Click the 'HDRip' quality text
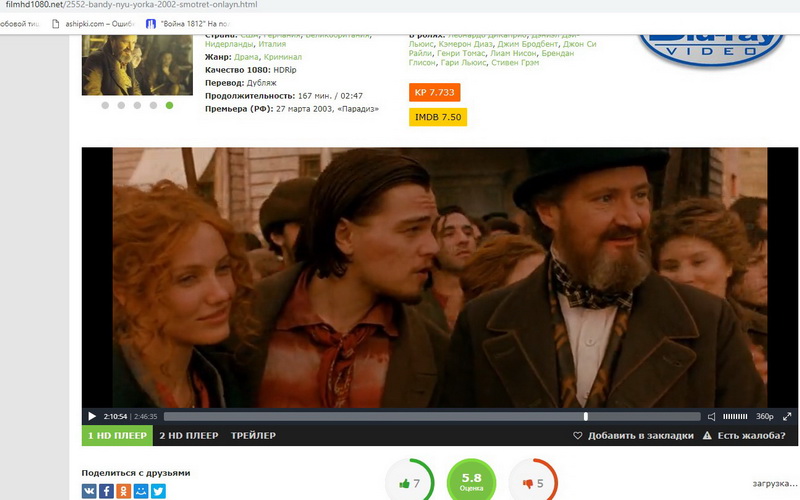Screen dimensions: 800x500 coord(285,70)
